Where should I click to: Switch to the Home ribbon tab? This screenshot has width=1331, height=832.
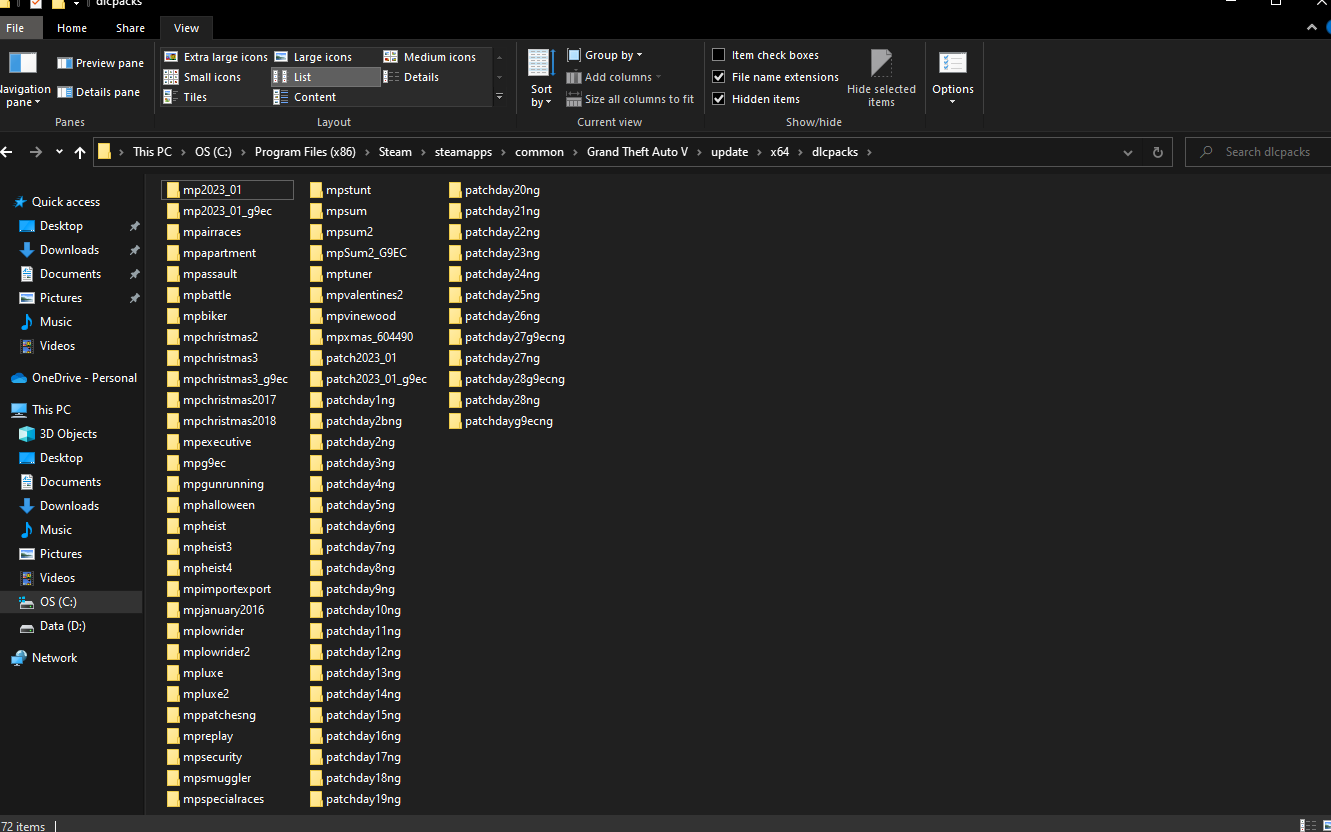click(x=72, y=28)
